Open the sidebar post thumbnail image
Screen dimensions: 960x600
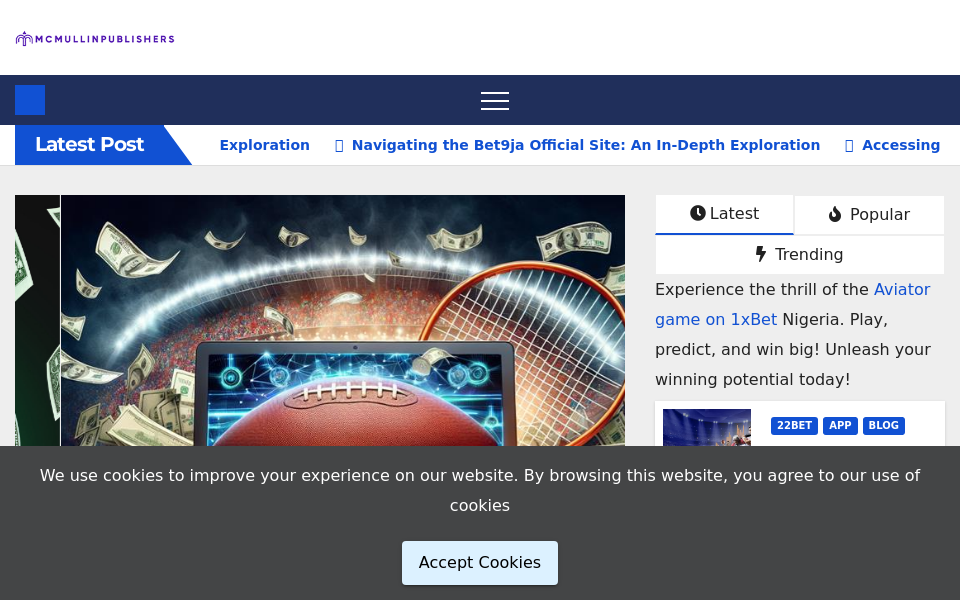(x=706, y=428)
